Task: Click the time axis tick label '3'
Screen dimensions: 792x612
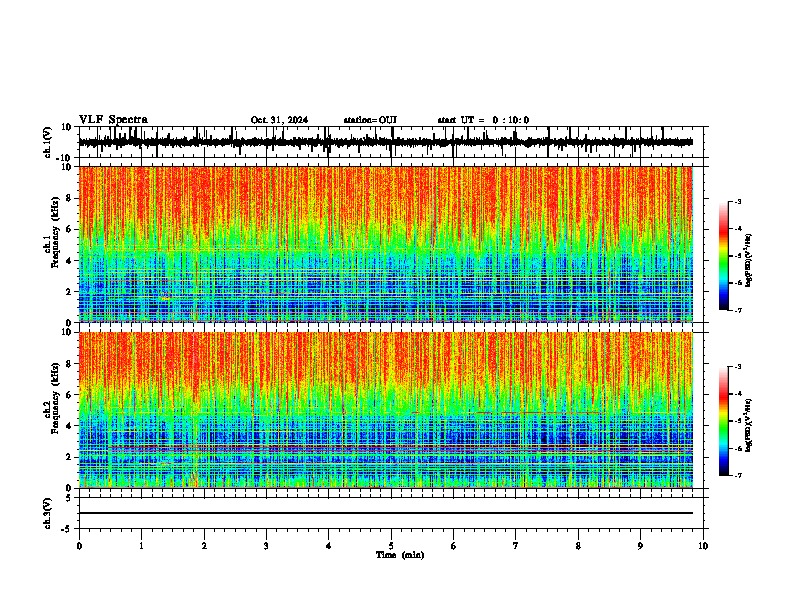Action: point(266,546)
